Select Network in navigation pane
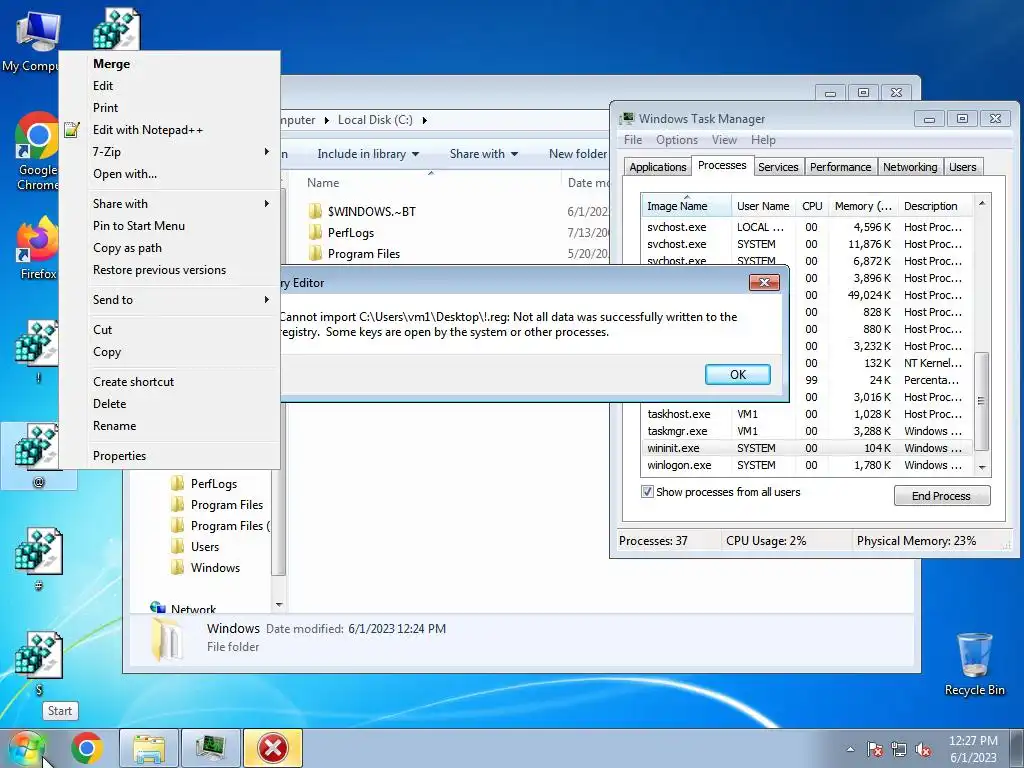 [193, 609]
